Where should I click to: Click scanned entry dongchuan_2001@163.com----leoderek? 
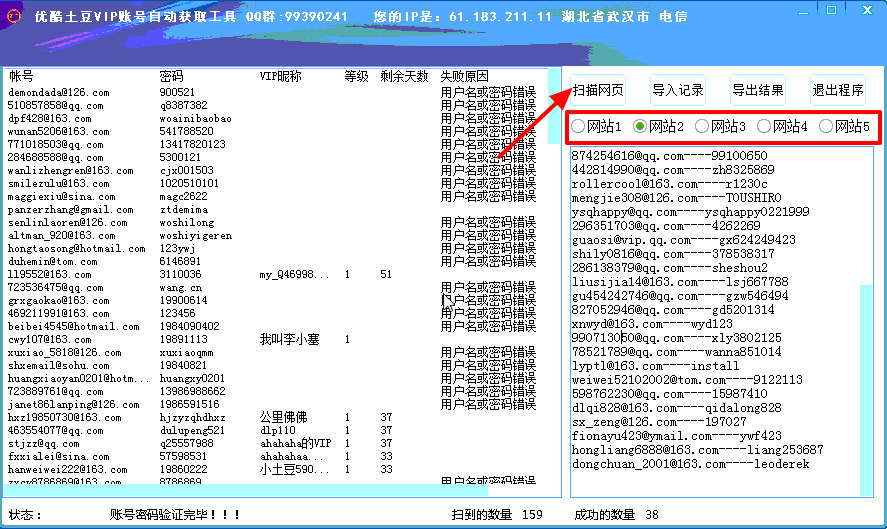pyautogui.click(x=690, y=465)
